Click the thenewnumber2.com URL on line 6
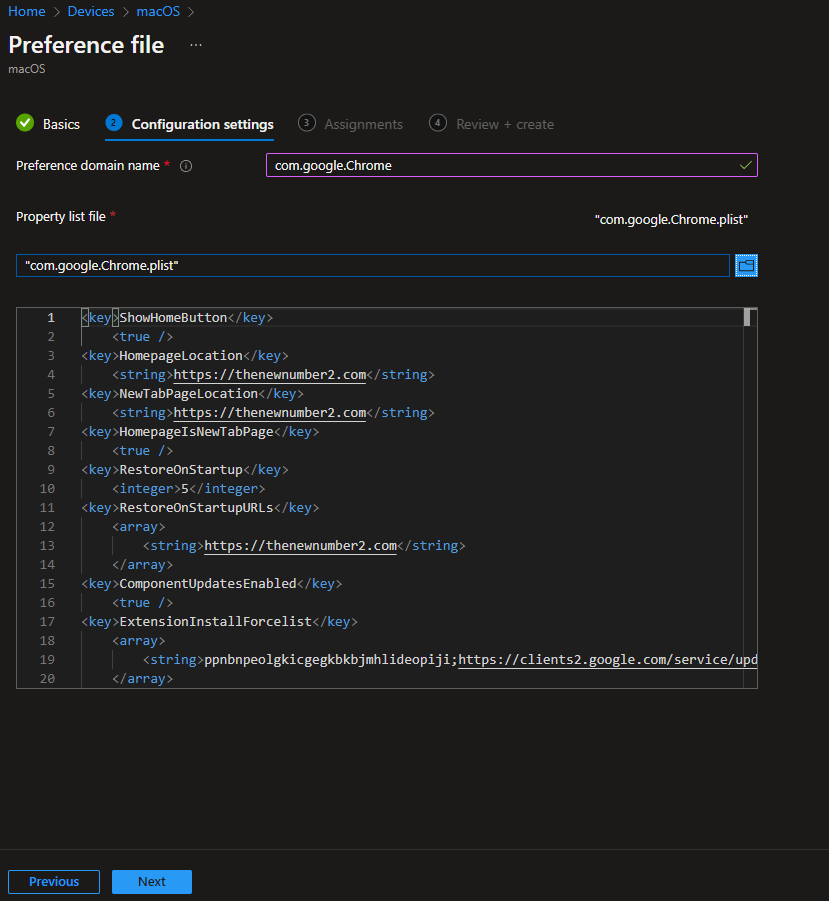The image size is (829, 901). click(269, 413)
